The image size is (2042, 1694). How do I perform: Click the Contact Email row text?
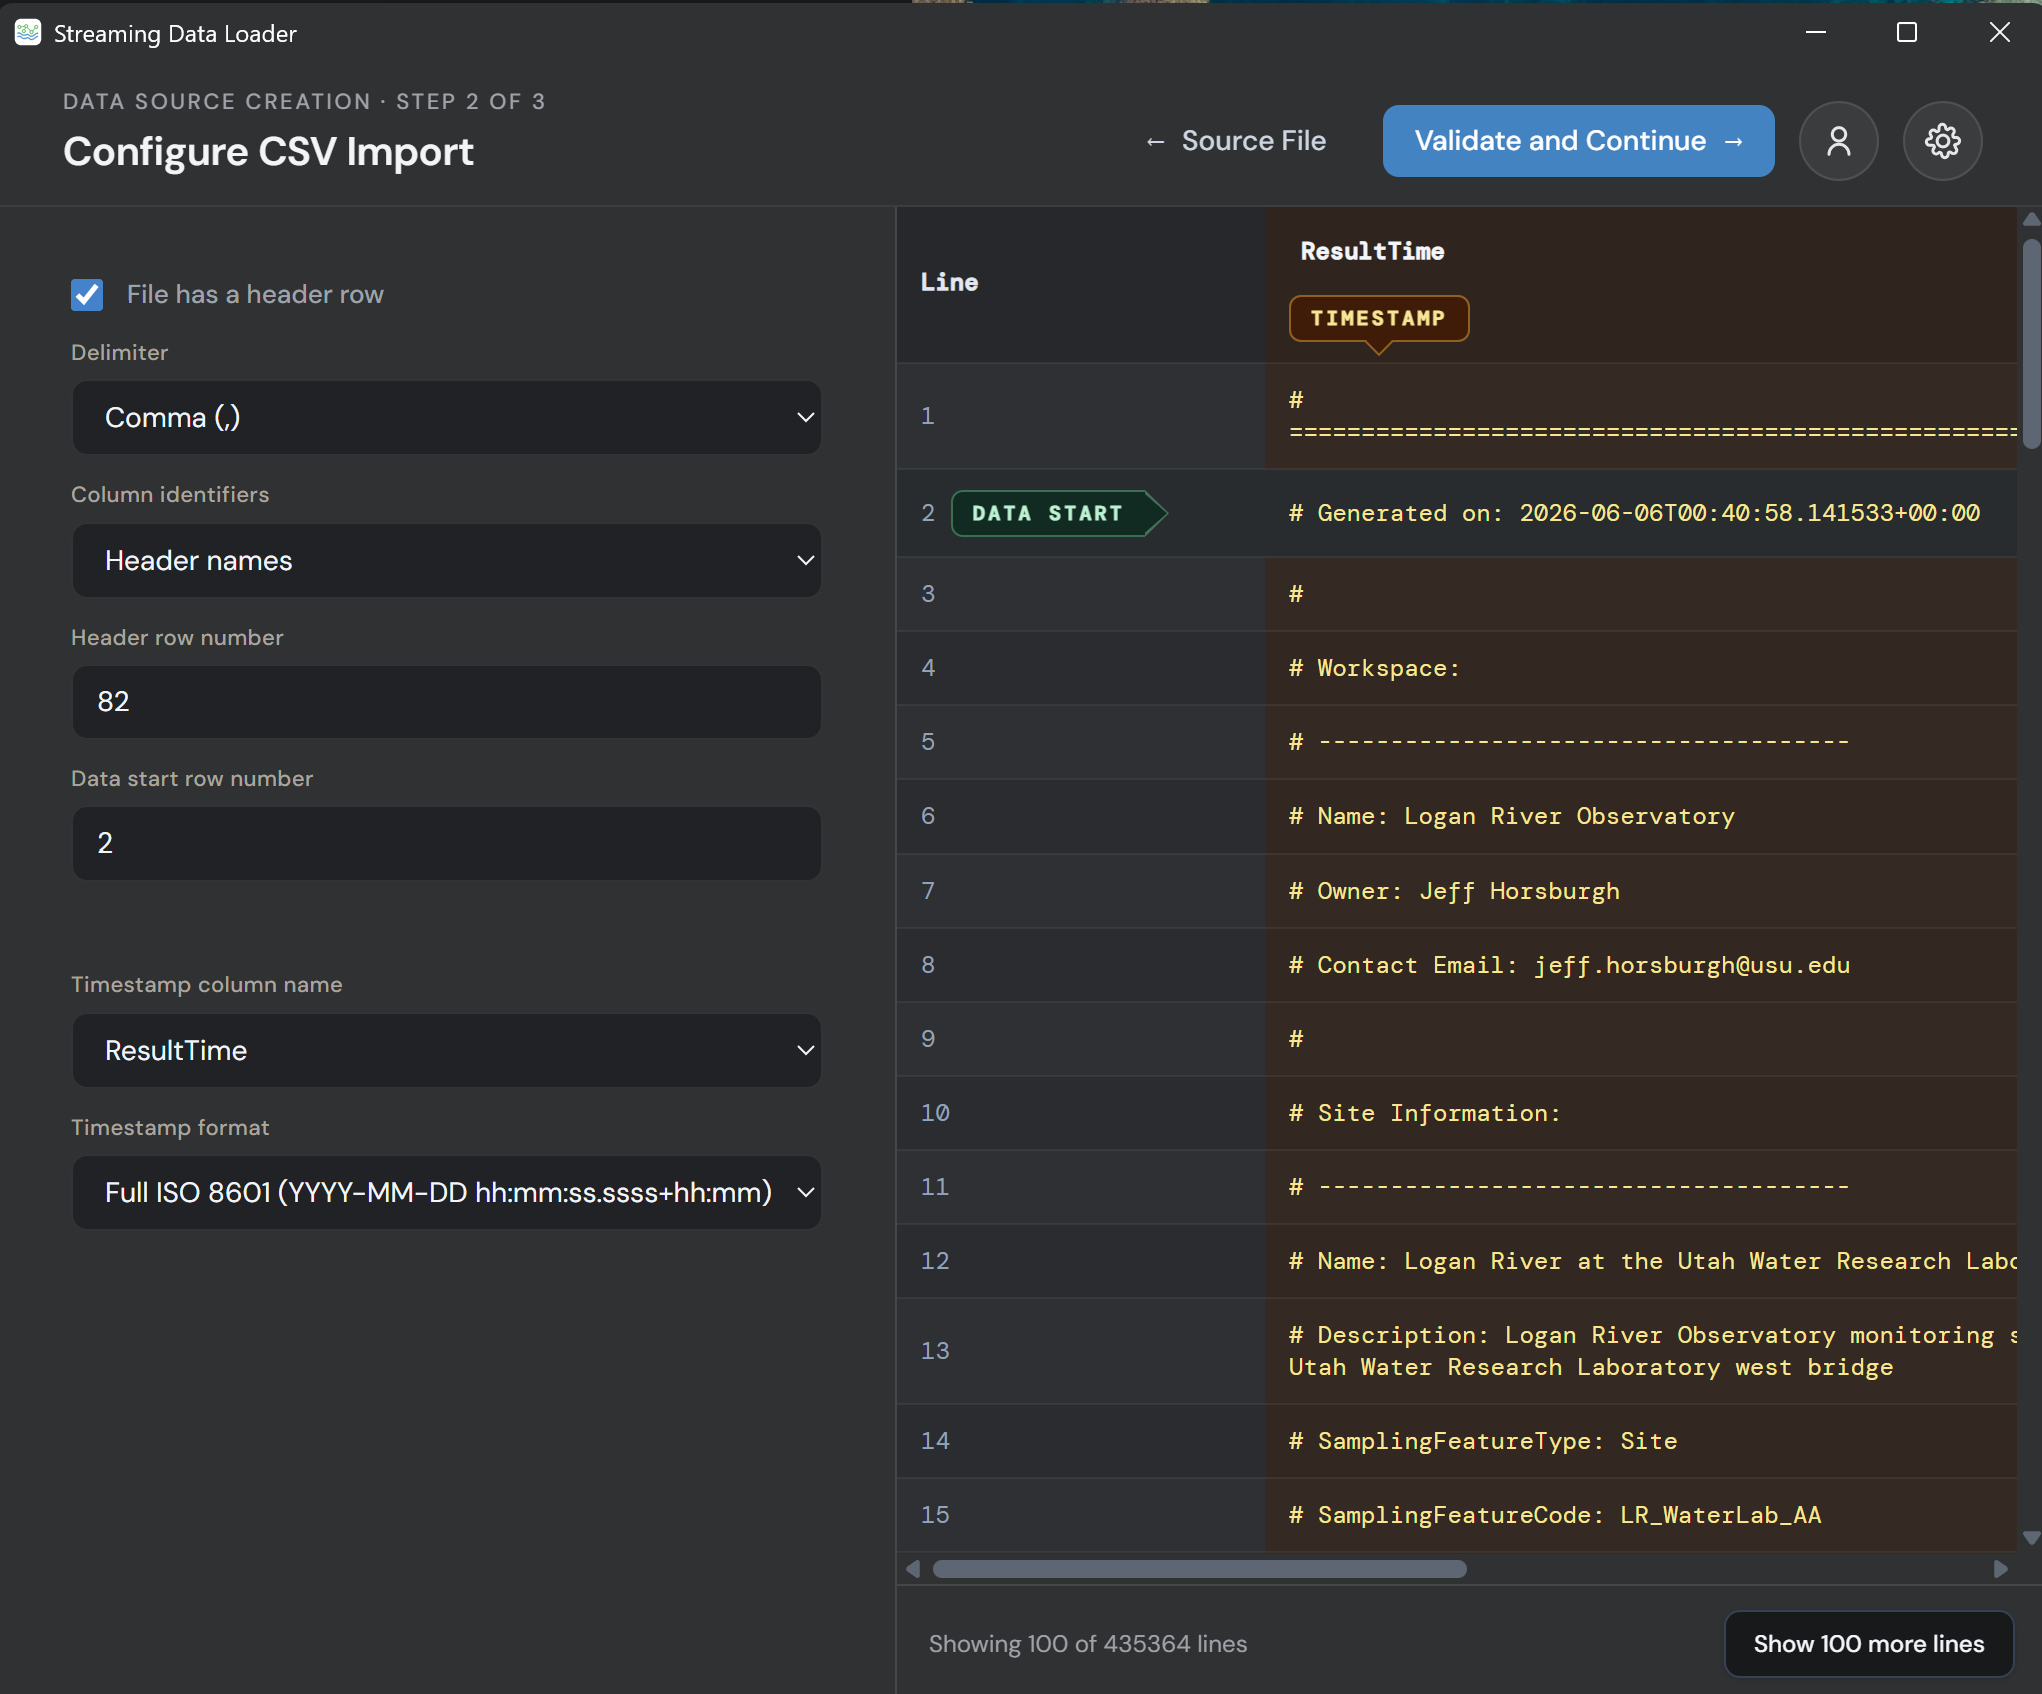[1569, 965]
